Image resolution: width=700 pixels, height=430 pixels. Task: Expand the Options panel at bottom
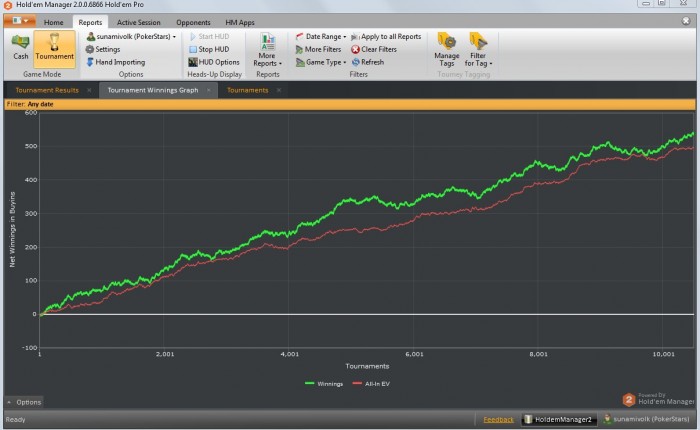coord(24,402)
